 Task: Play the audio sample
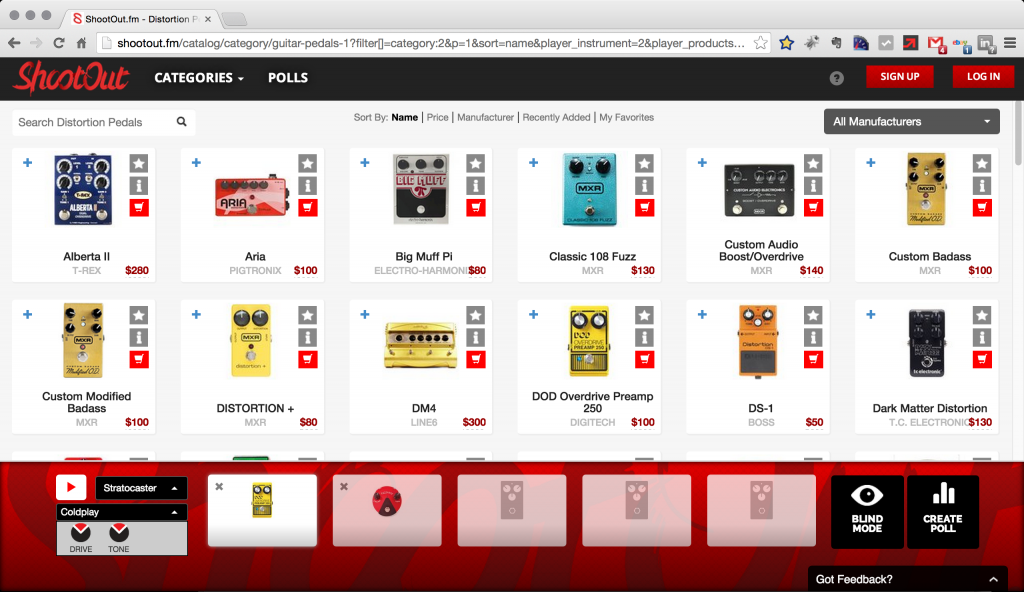pos(71,487)
